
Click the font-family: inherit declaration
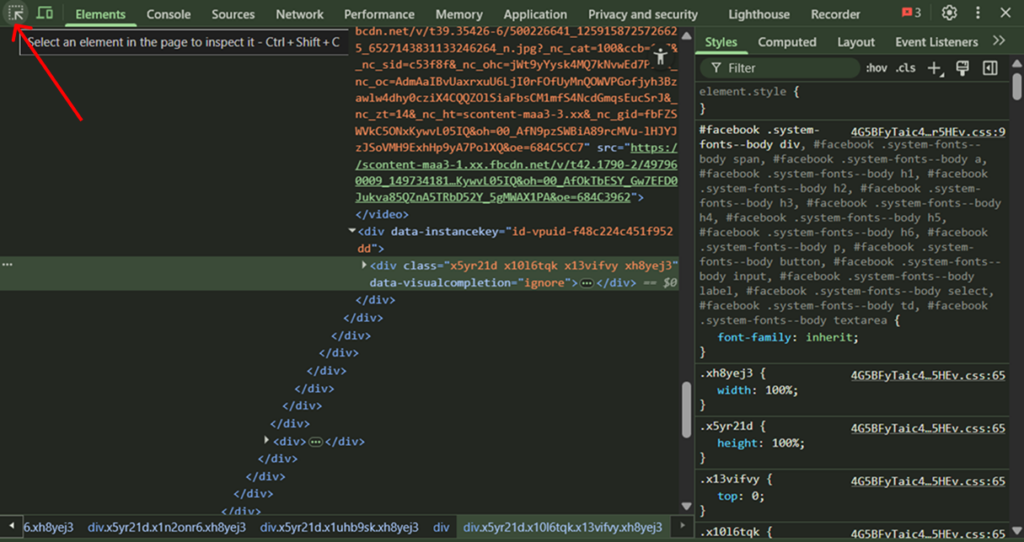click(x=788, y=338)
